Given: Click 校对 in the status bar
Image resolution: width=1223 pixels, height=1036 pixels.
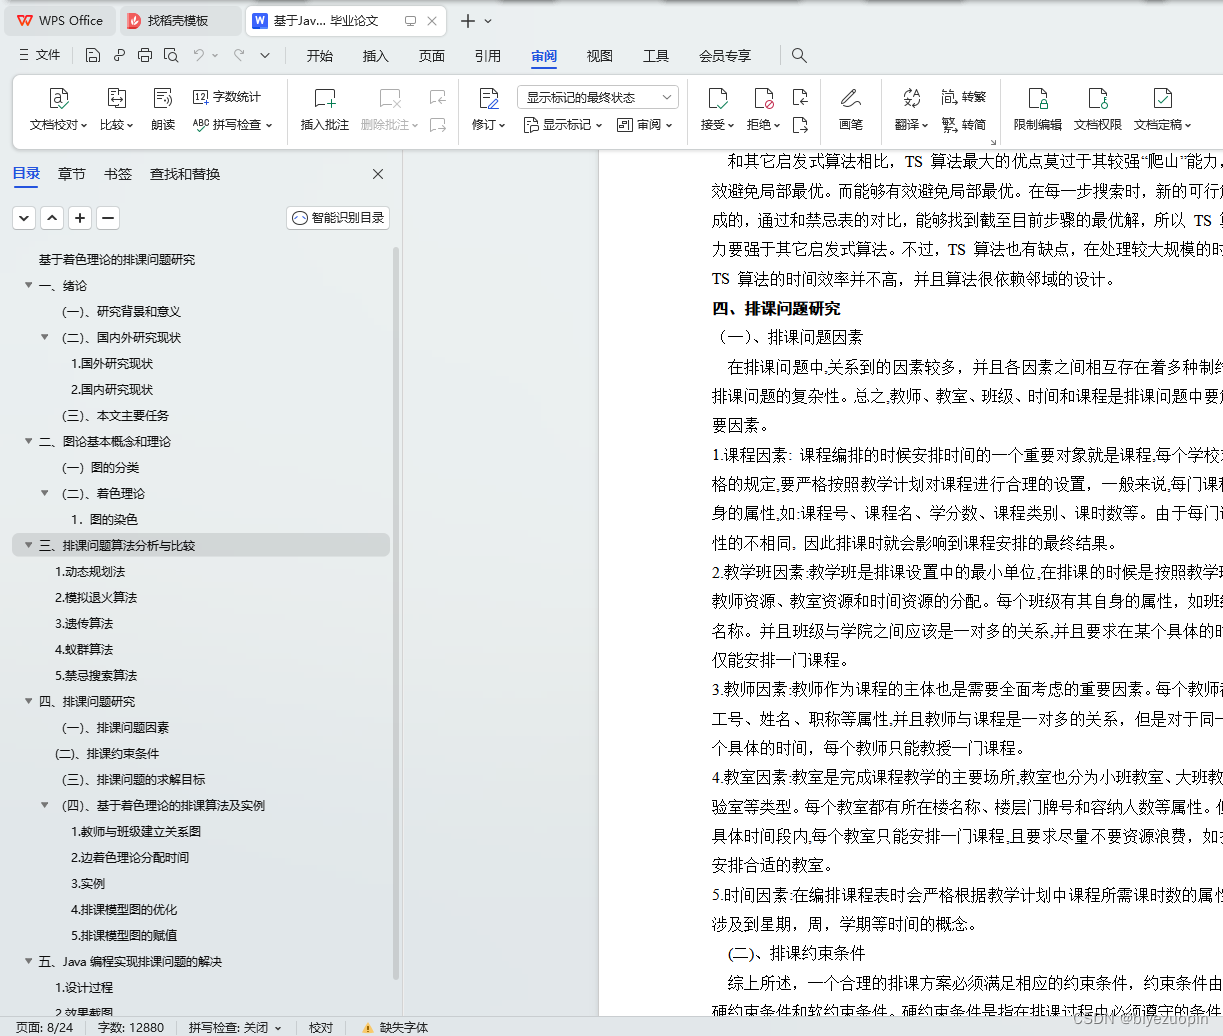Looking at the screenshot, I should pyautogui.click(x=321, y=1027).
